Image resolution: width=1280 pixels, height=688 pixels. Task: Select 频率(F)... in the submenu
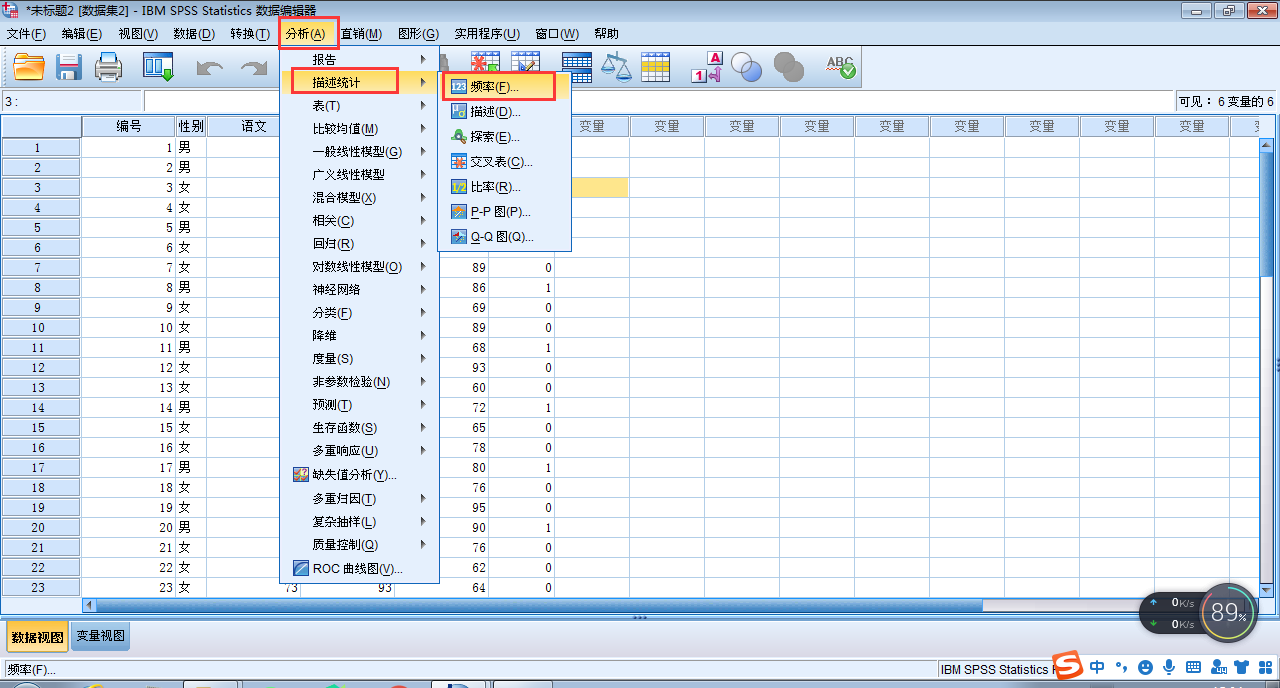pos(505,87)
